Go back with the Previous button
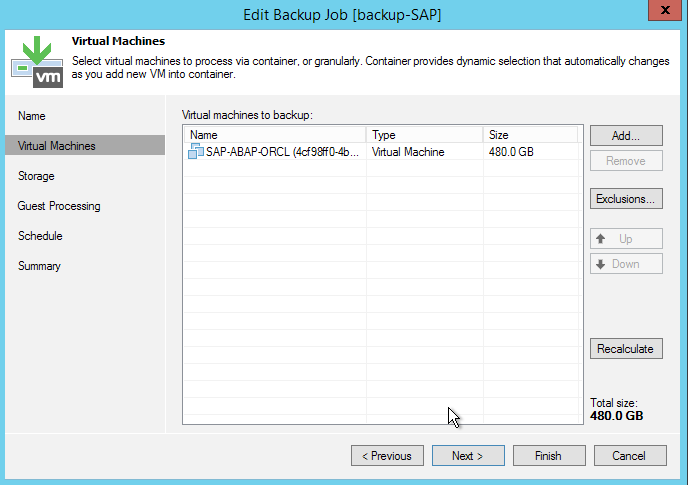Image resolution: width=688 pixels, height=485 pixels. [387, 456]
